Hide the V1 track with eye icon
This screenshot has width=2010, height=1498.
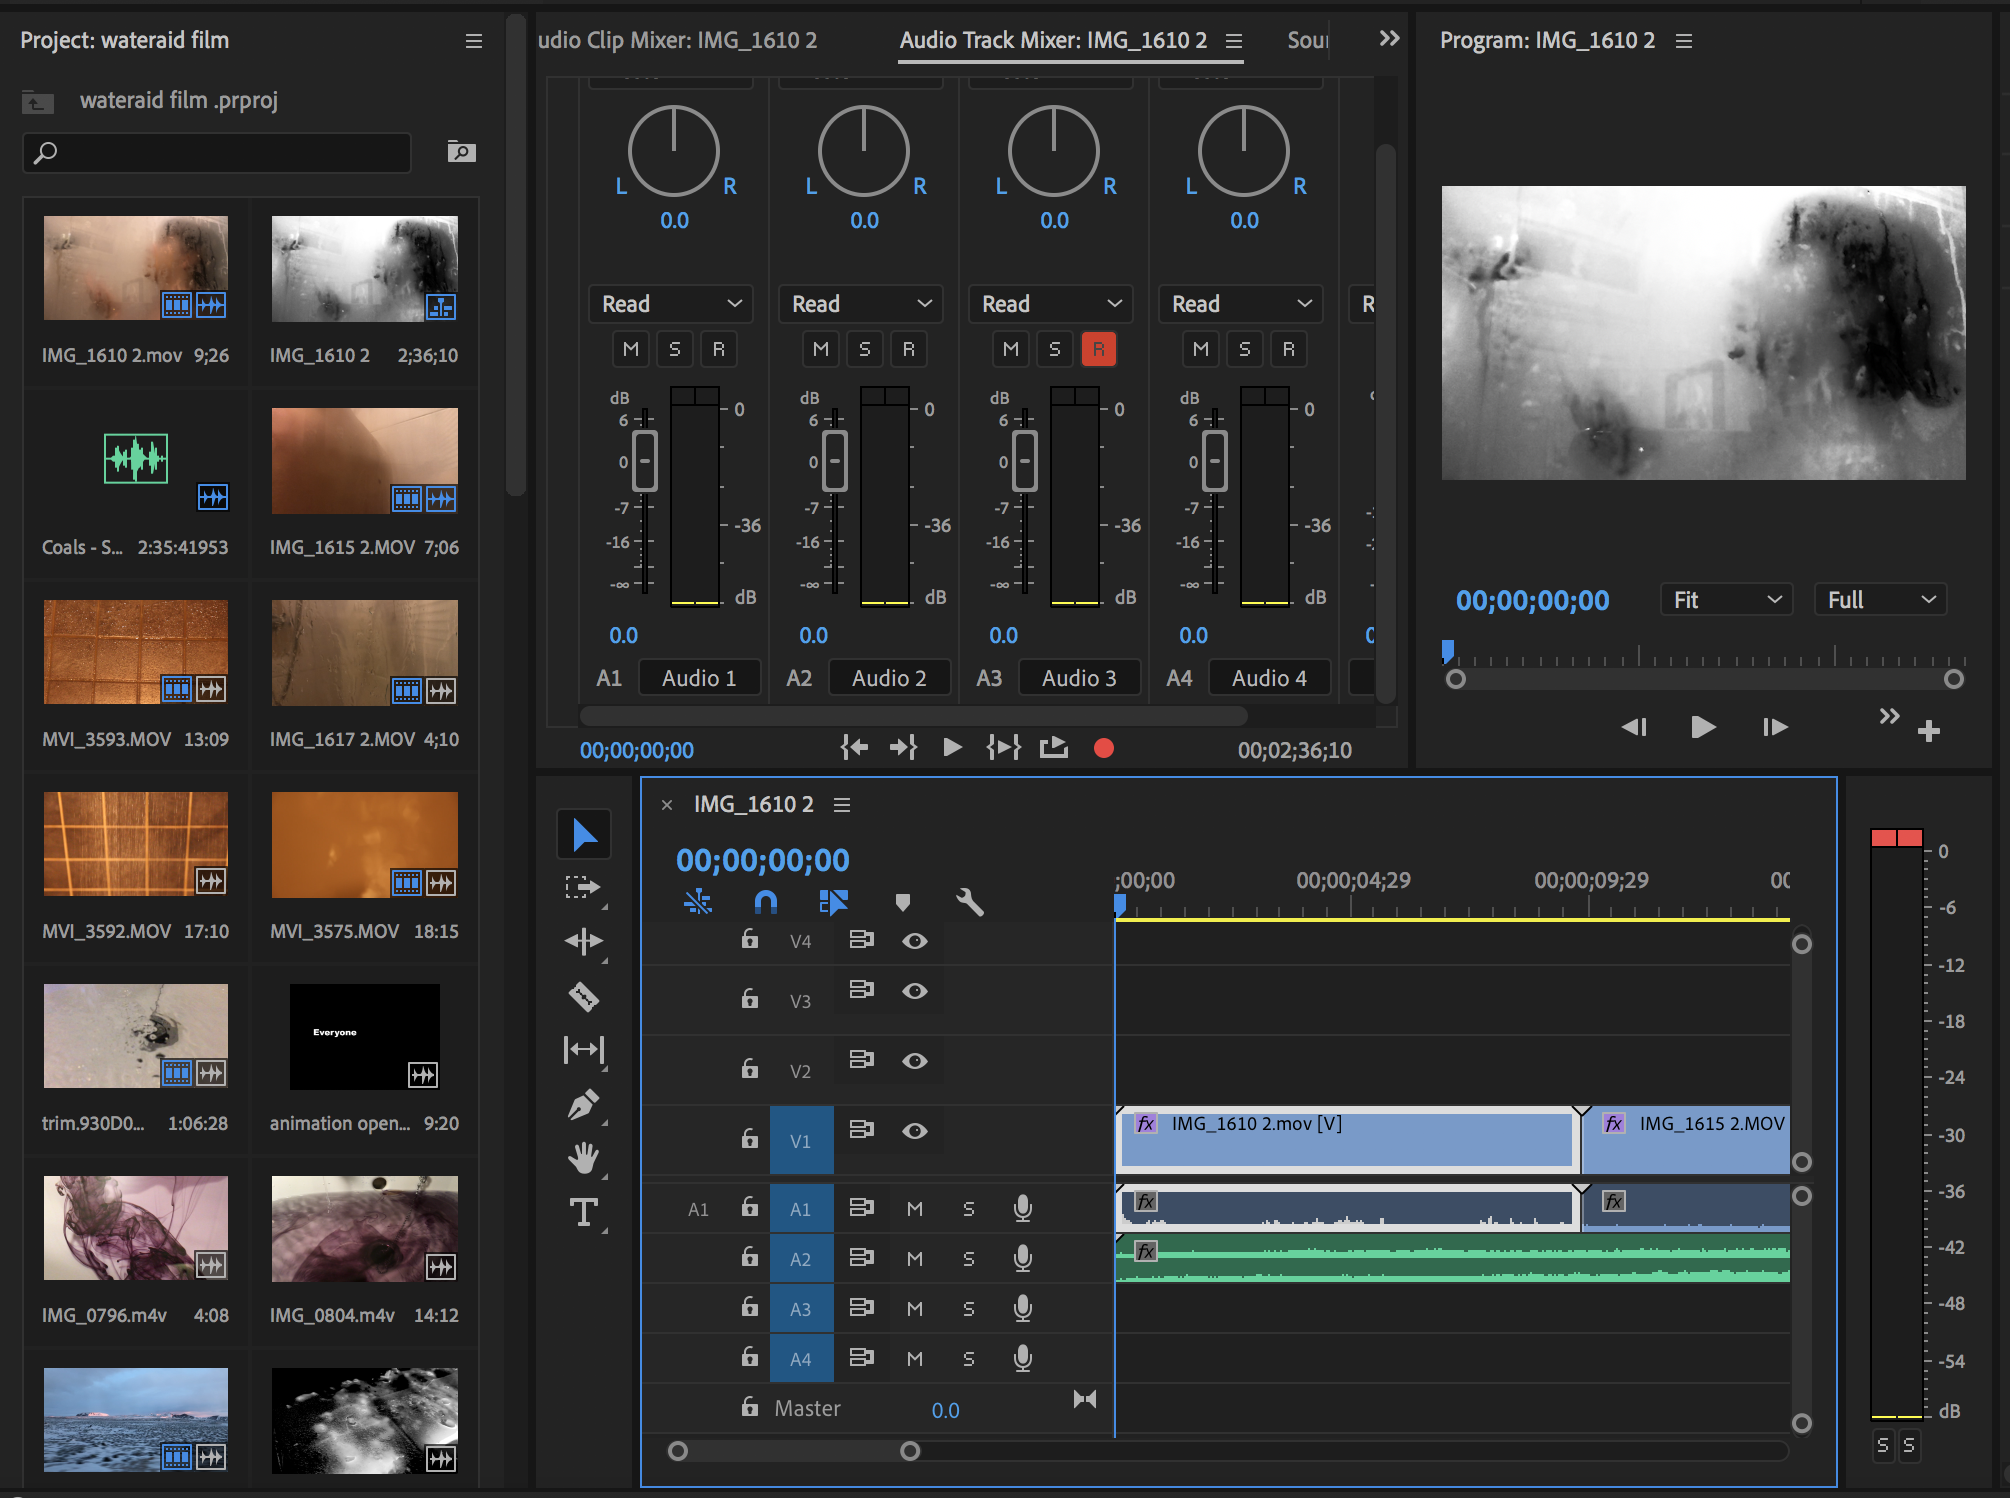point(914,1131)
